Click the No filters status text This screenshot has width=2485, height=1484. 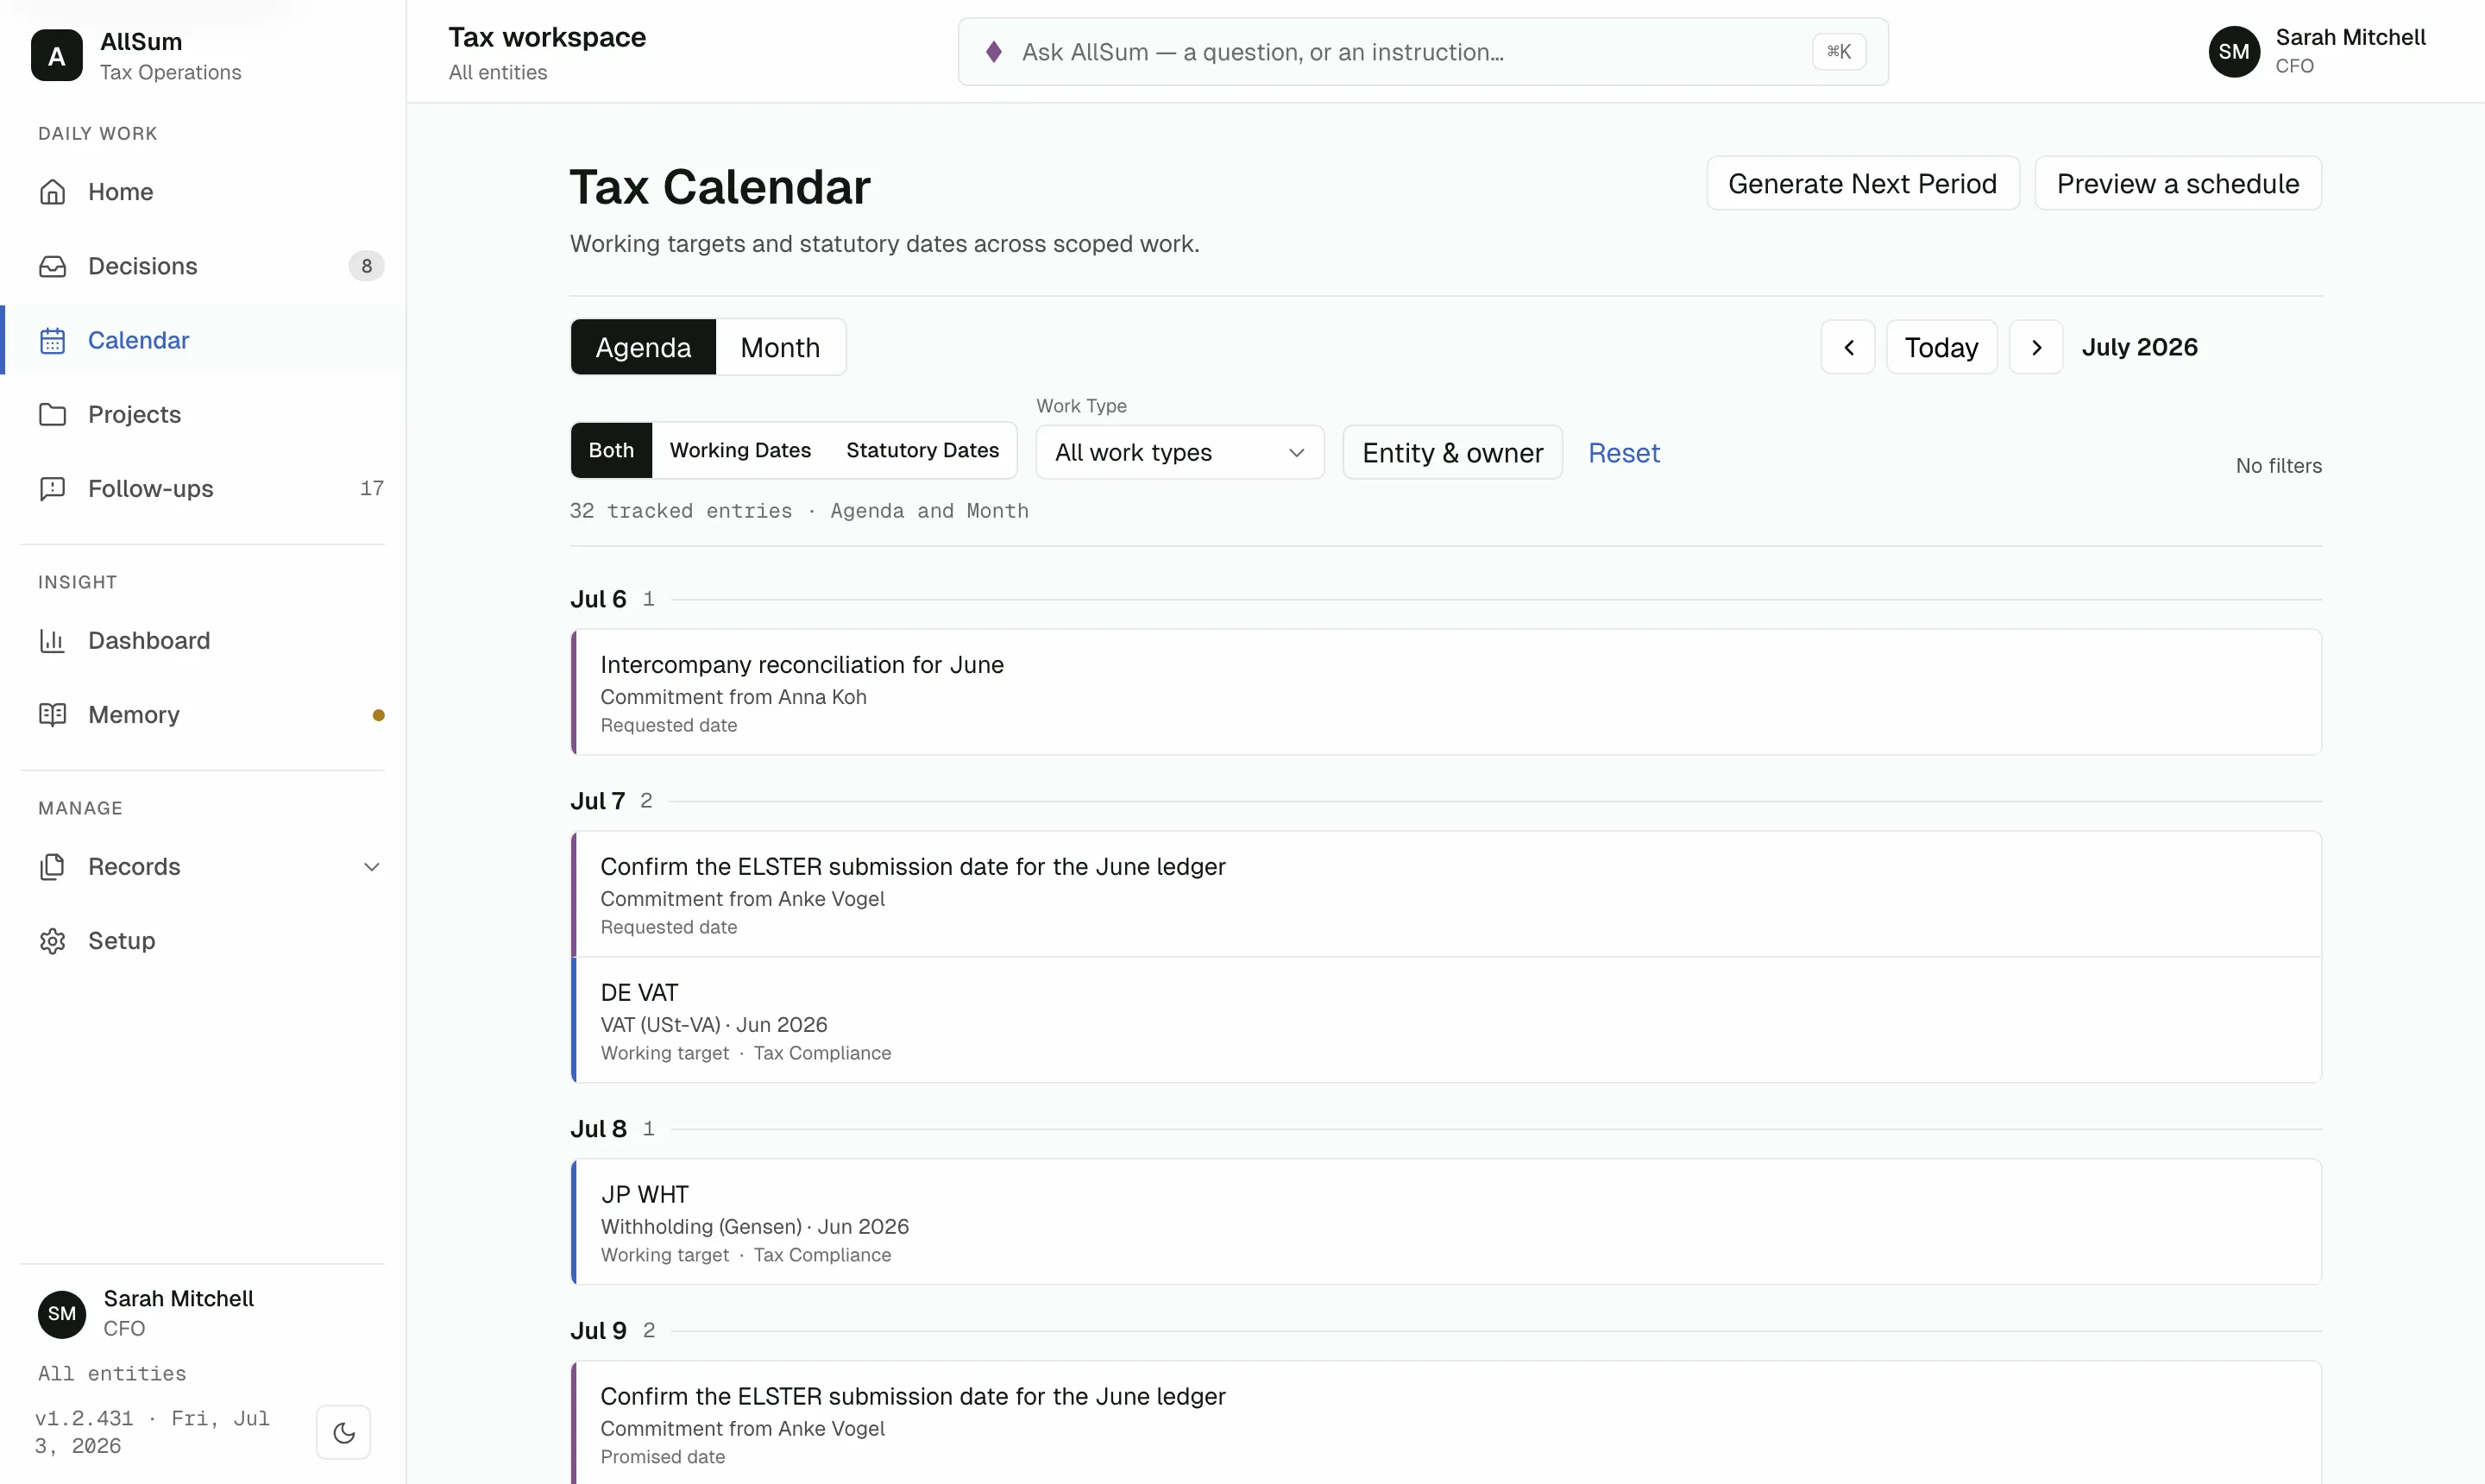(x=2278, y=466)
